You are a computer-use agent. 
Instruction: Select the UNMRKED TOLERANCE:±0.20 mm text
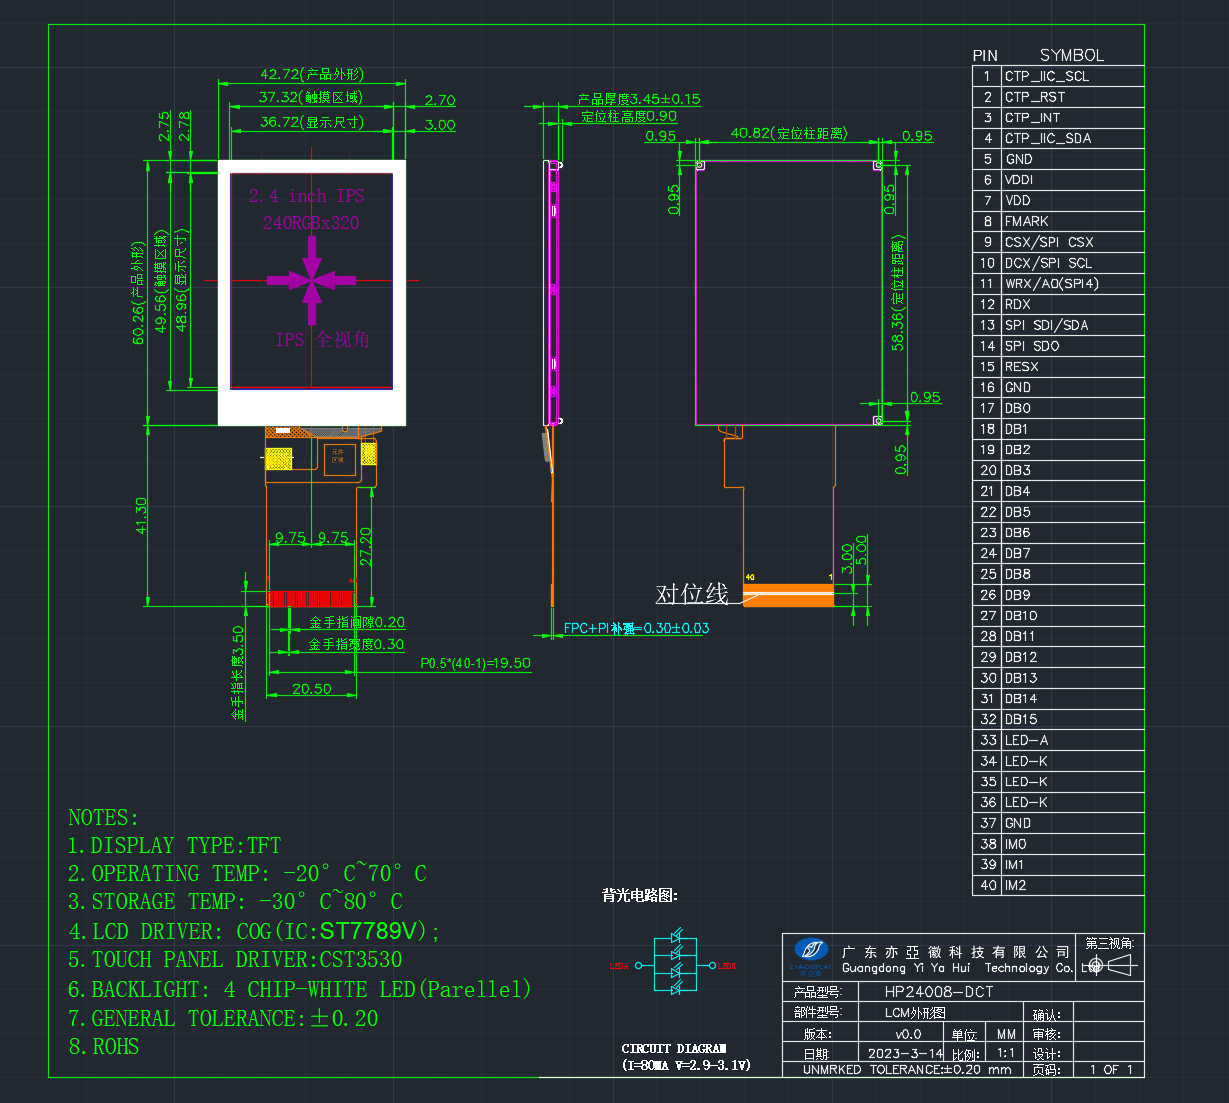pos(906,1070)
